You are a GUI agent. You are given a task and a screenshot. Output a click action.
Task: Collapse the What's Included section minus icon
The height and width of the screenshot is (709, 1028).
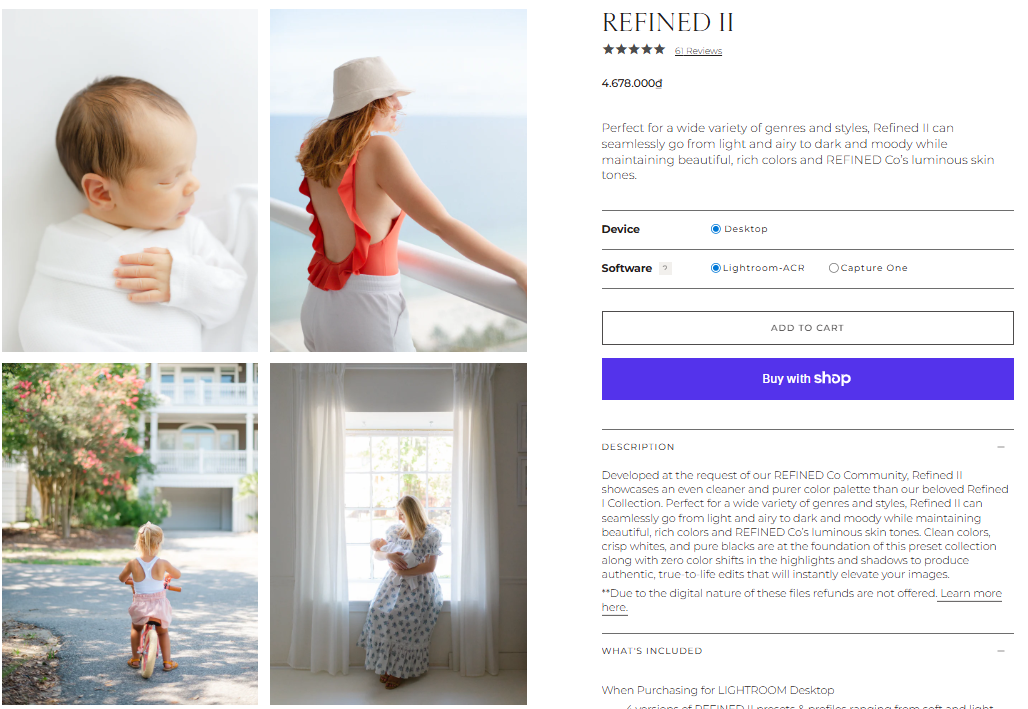pyautogui.click(x=1000, y=651)
